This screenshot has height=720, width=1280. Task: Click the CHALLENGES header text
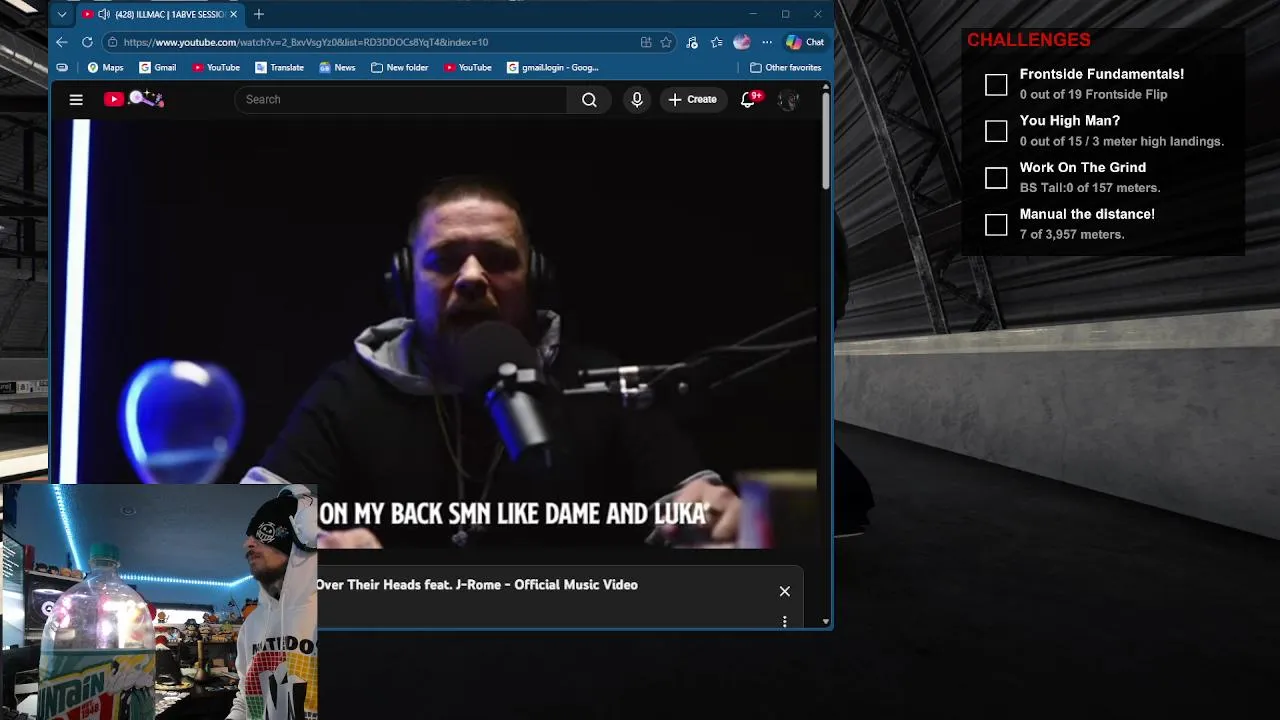(1029, 40)
